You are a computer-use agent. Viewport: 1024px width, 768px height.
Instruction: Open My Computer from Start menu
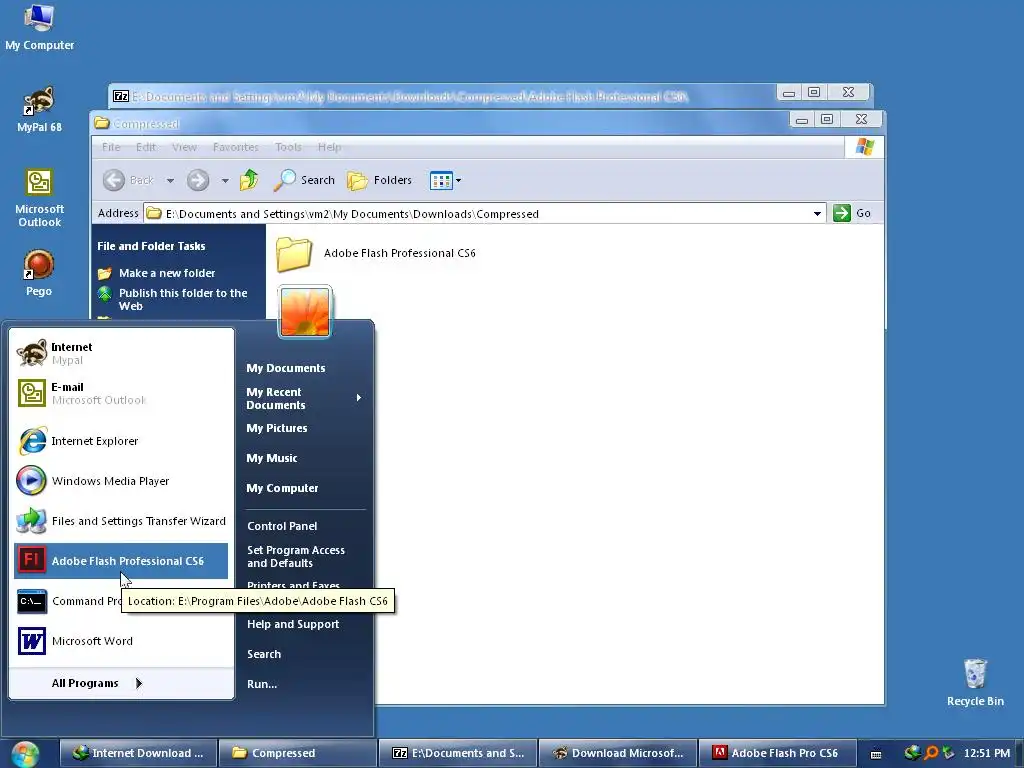pos(282,488)
